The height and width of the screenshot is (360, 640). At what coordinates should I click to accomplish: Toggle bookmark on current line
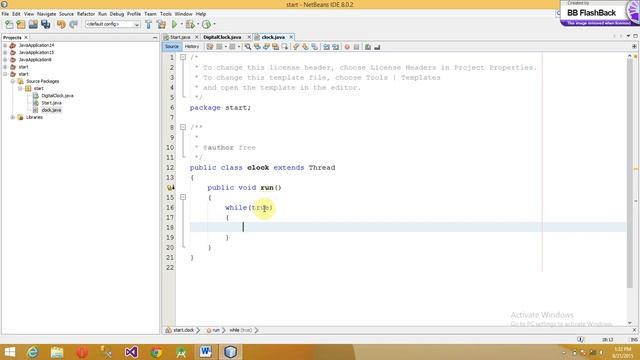(314, 47)
